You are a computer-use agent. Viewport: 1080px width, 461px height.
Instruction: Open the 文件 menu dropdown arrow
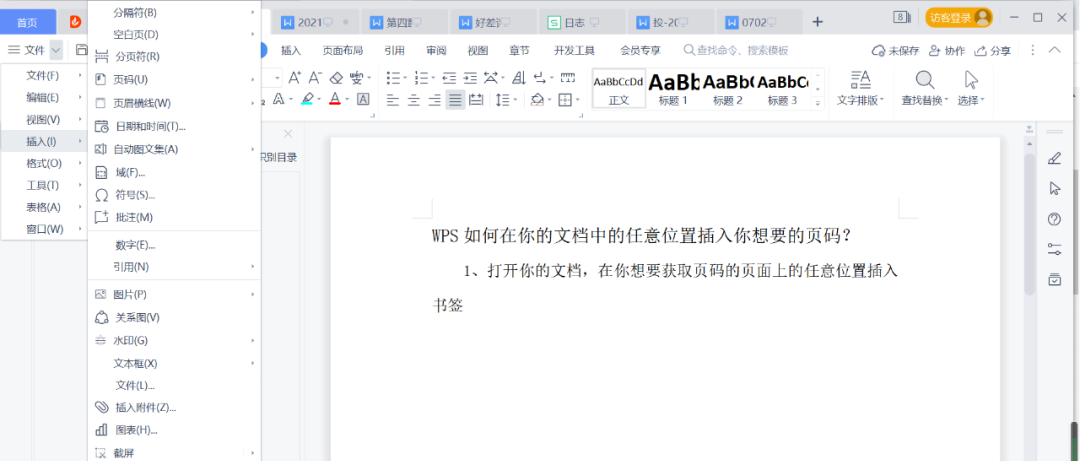pos(56,50)
